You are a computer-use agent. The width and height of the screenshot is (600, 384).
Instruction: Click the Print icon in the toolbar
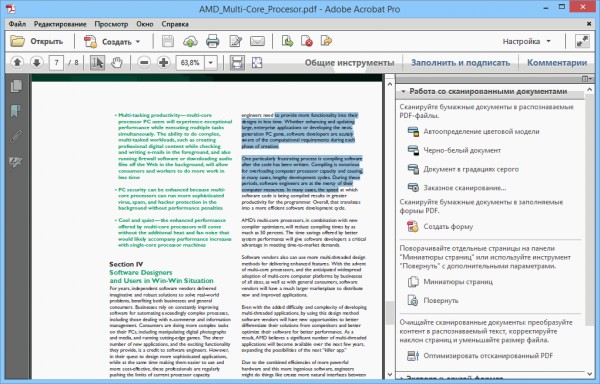pyautogui.click(x=212, y=41)
